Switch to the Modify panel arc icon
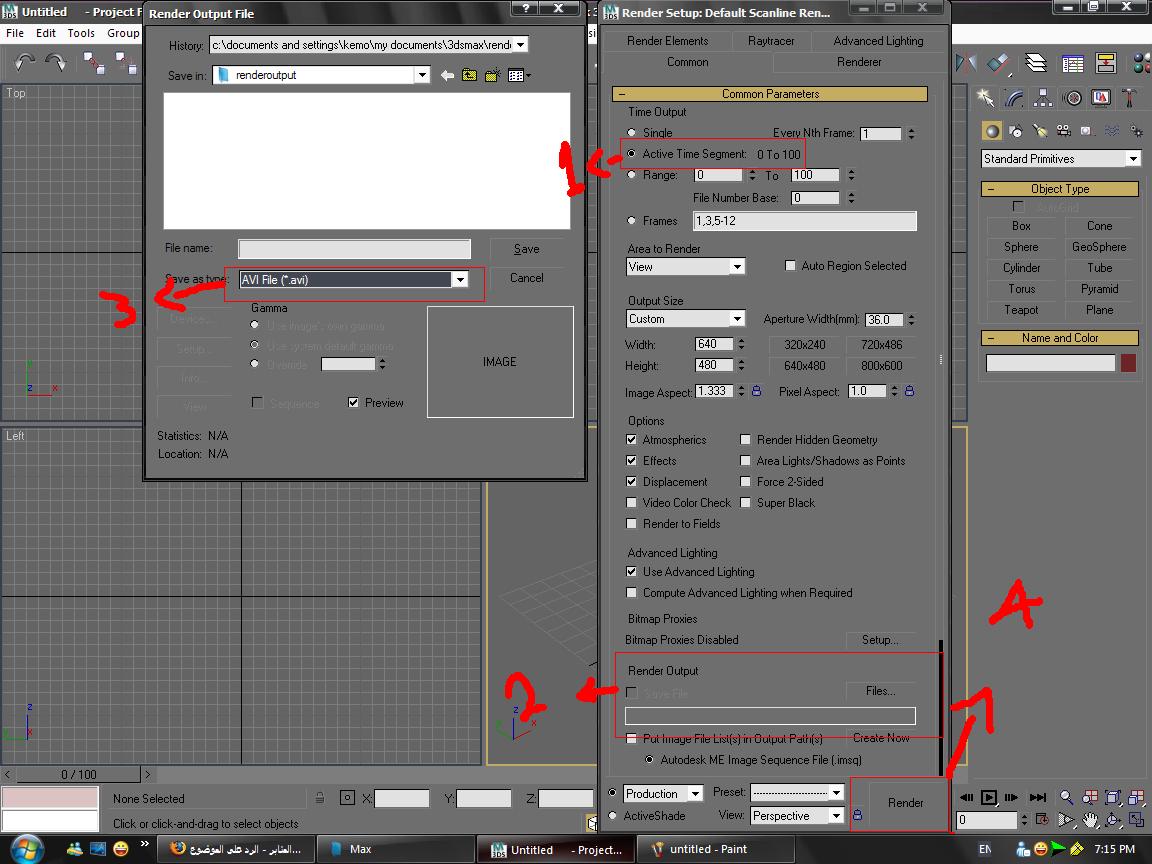 [x=1014, y=97]
